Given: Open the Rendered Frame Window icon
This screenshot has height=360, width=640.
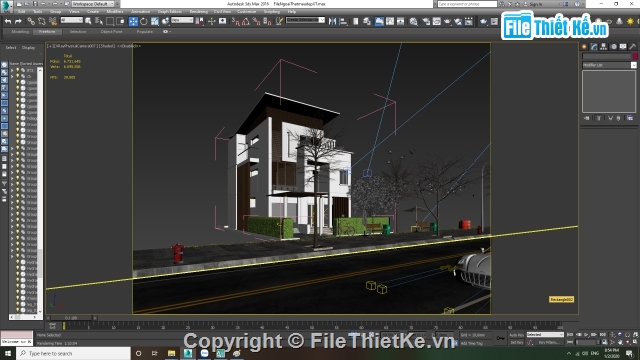Looking at the screenshot, I should pyautogui.click(x=436, y=21).
